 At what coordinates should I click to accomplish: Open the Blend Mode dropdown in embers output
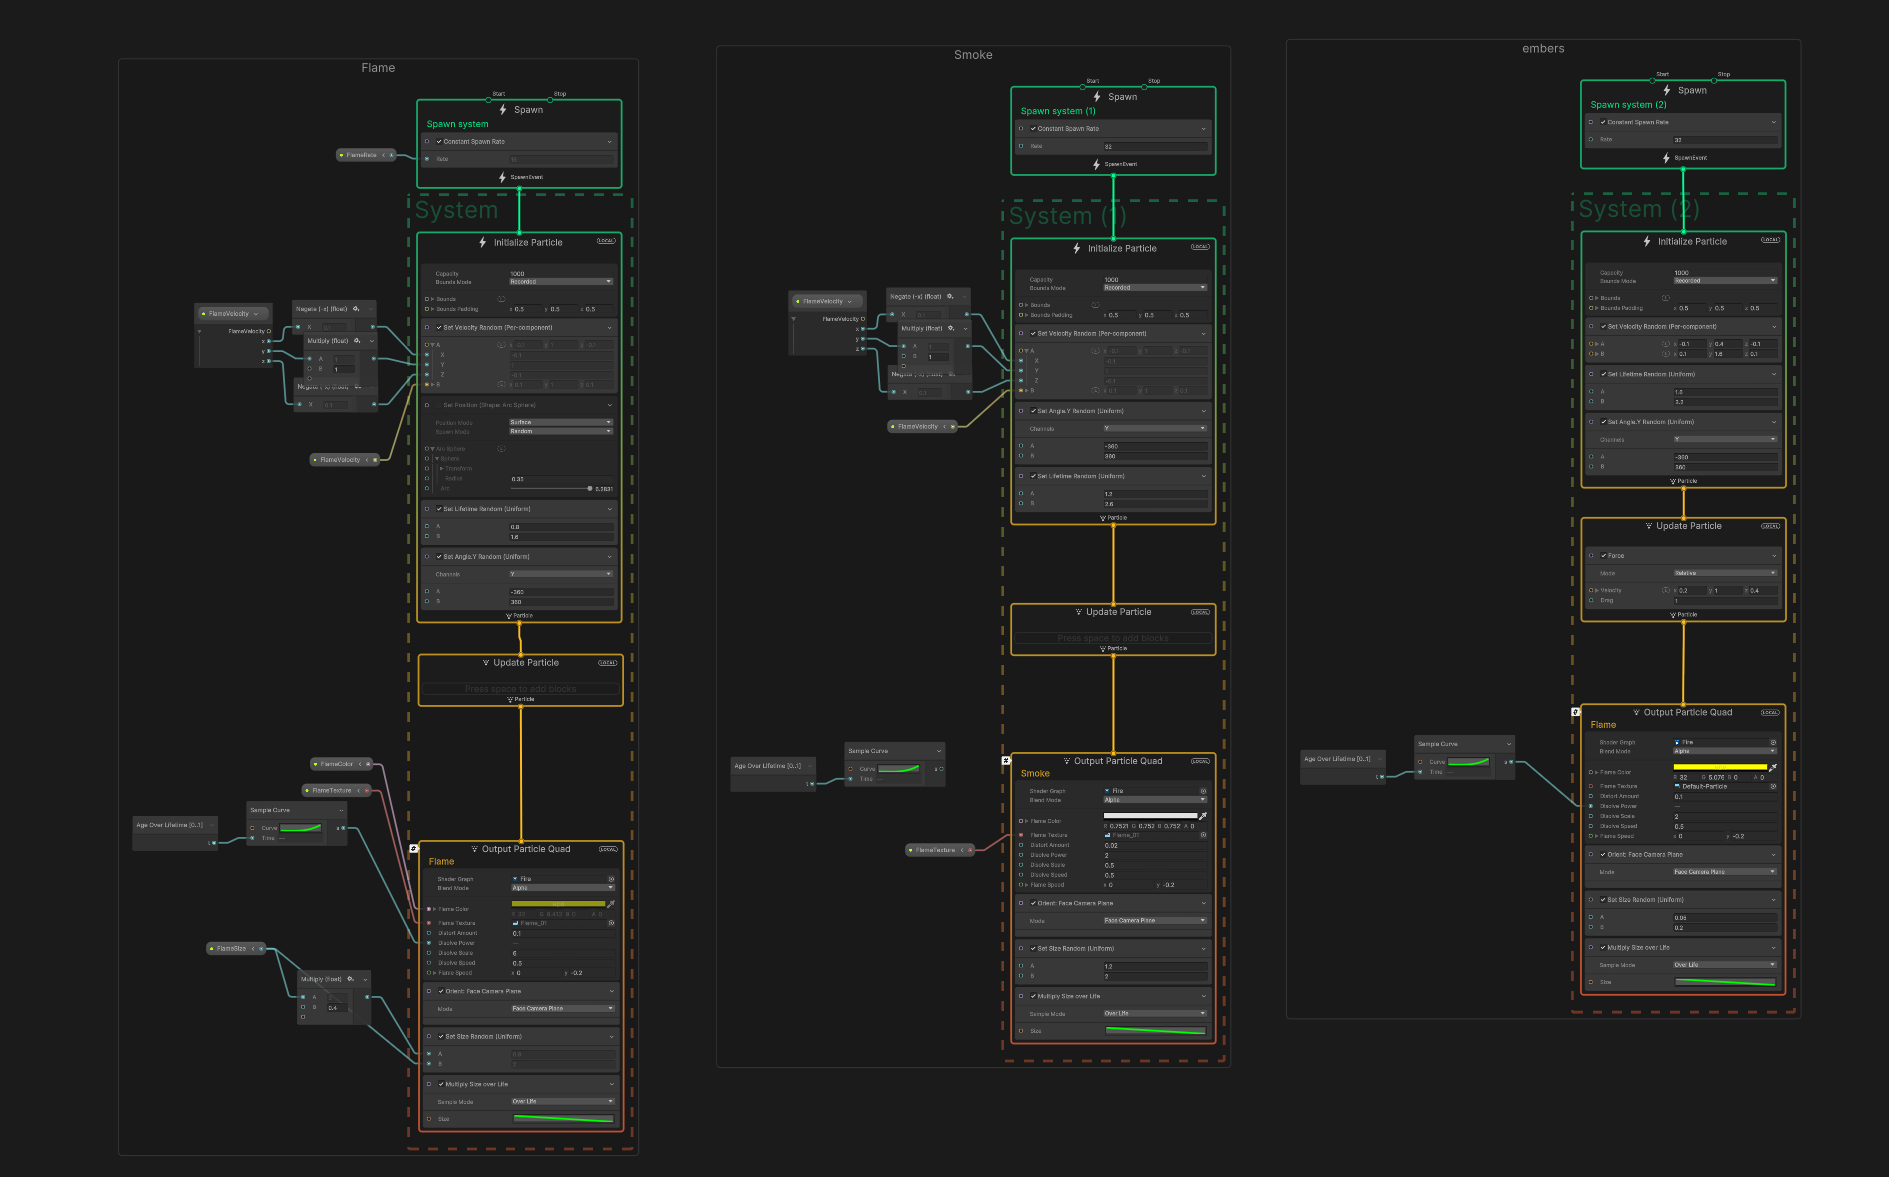click(1725, 751)
